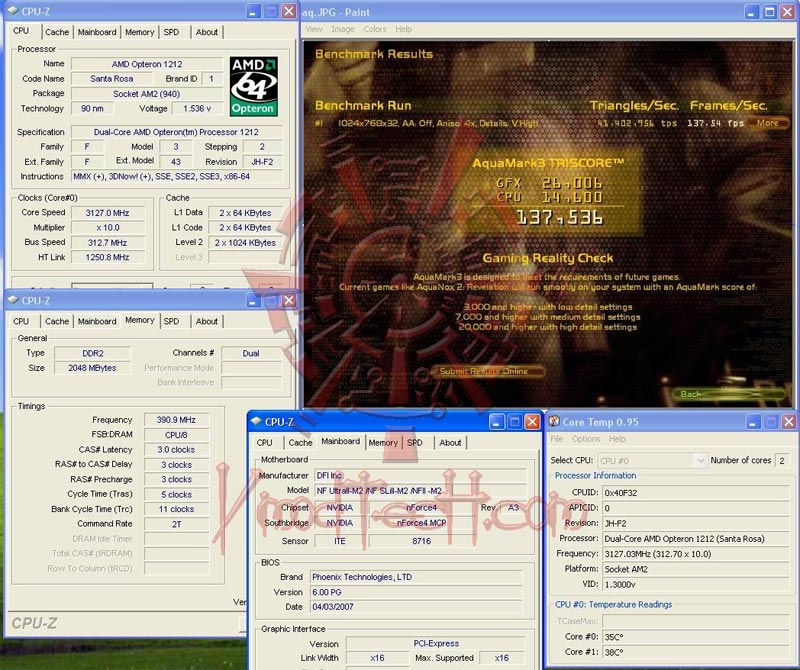Click the Back button in AquaMark
800x670 pixels.
tap(728, 394)
